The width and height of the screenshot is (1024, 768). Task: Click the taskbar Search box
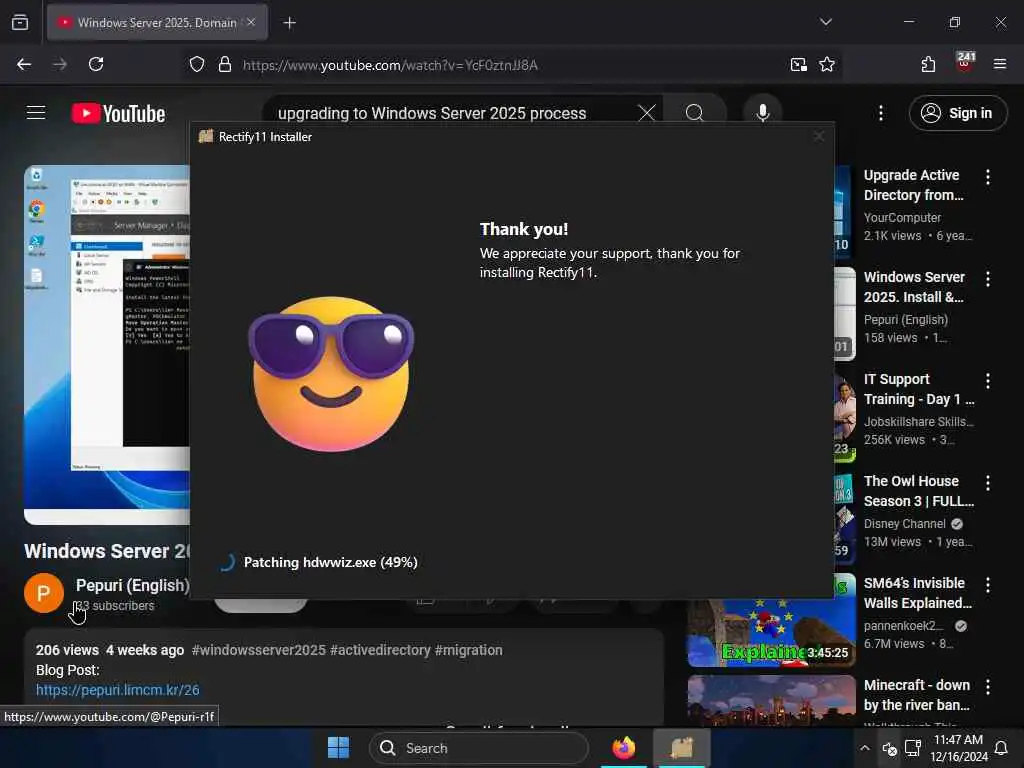pos(479,748)
